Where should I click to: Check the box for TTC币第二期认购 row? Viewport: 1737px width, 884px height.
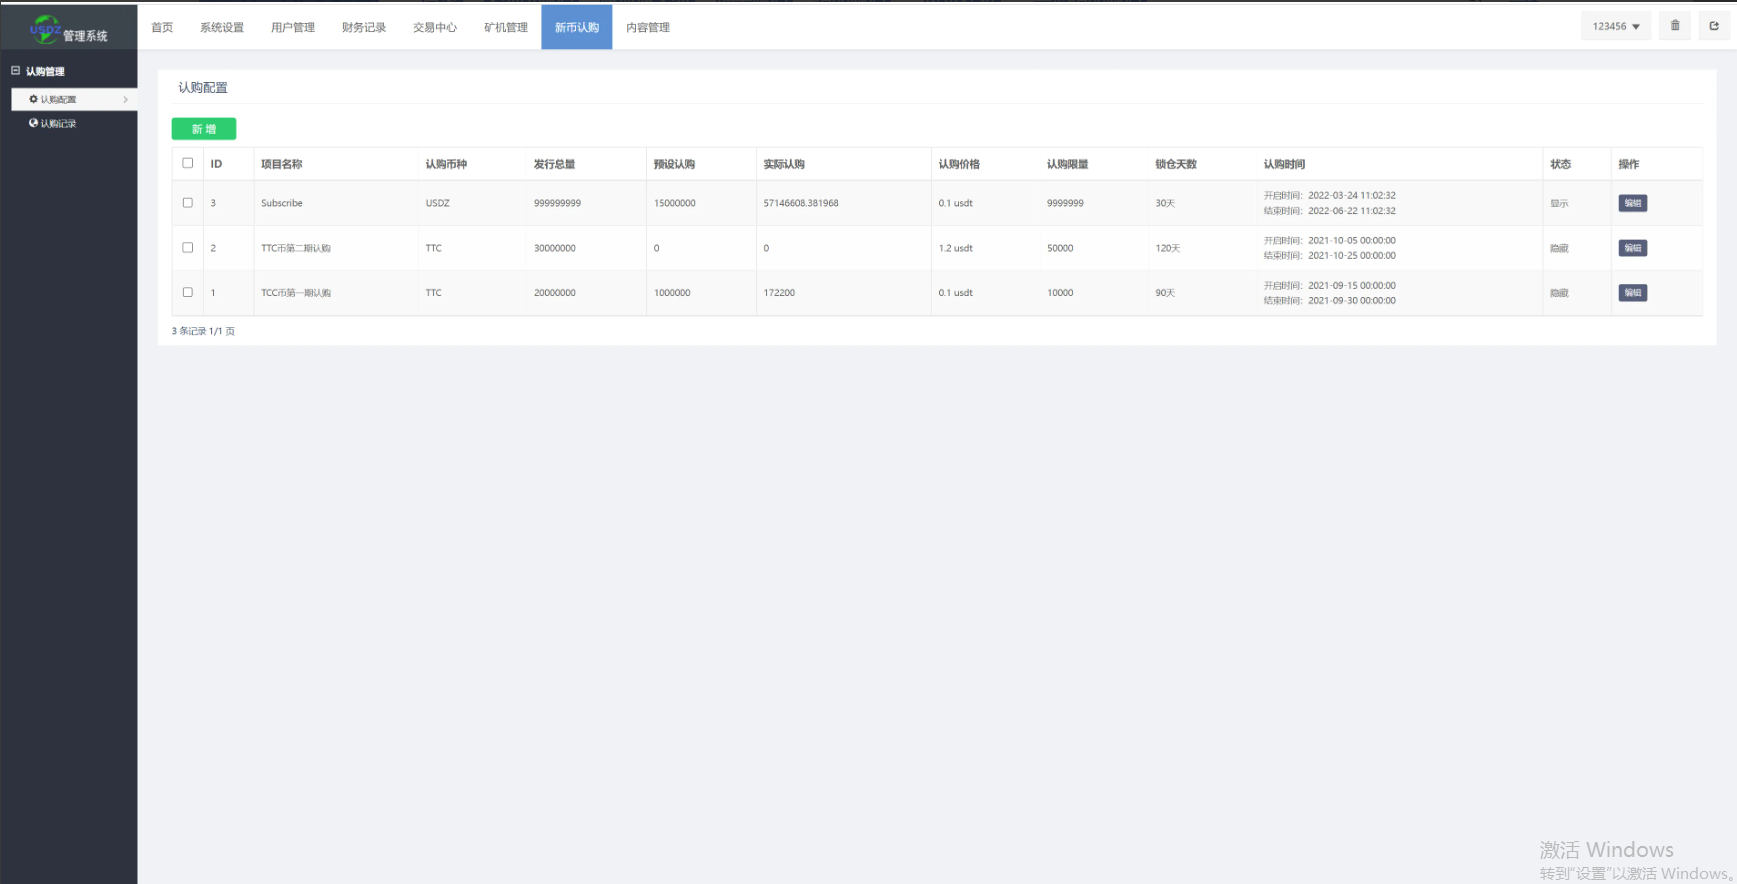(187, 248)
